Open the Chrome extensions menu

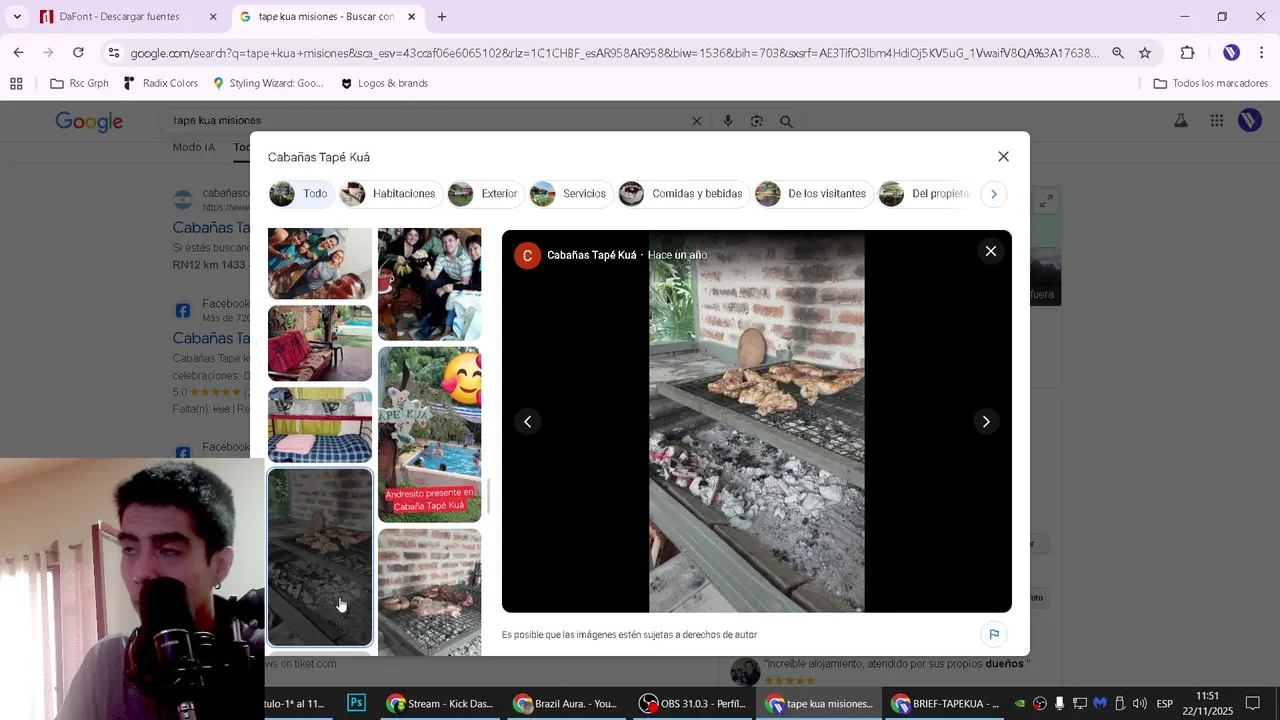pyautogui.click(x=1187, y=53)
